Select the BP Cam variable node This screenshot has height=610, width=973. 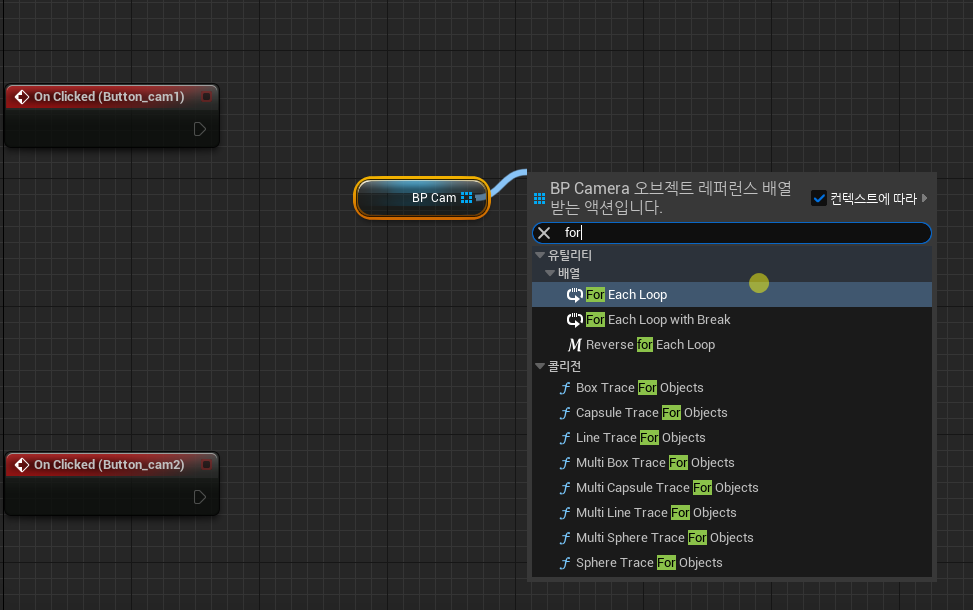422,198
